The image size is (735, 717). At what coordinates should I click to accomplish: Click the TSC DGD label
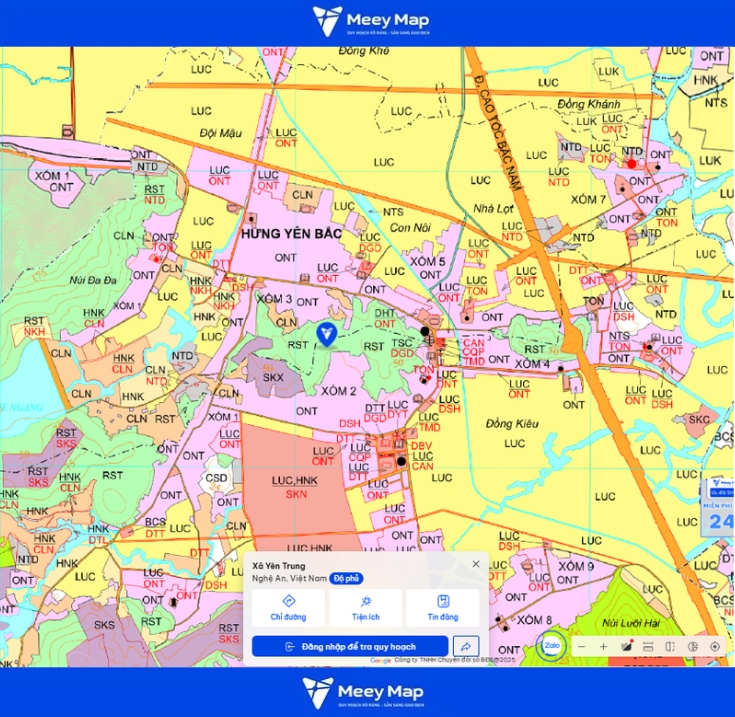(x=402, y=348)
